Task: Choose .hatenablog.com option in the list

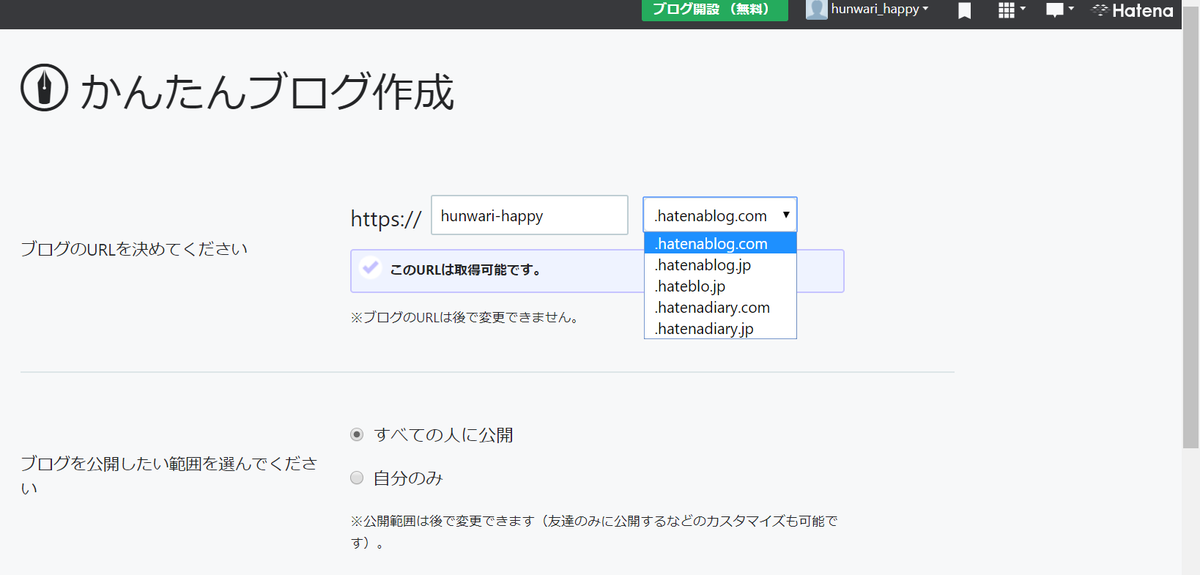Action: (x=720, y=243)
